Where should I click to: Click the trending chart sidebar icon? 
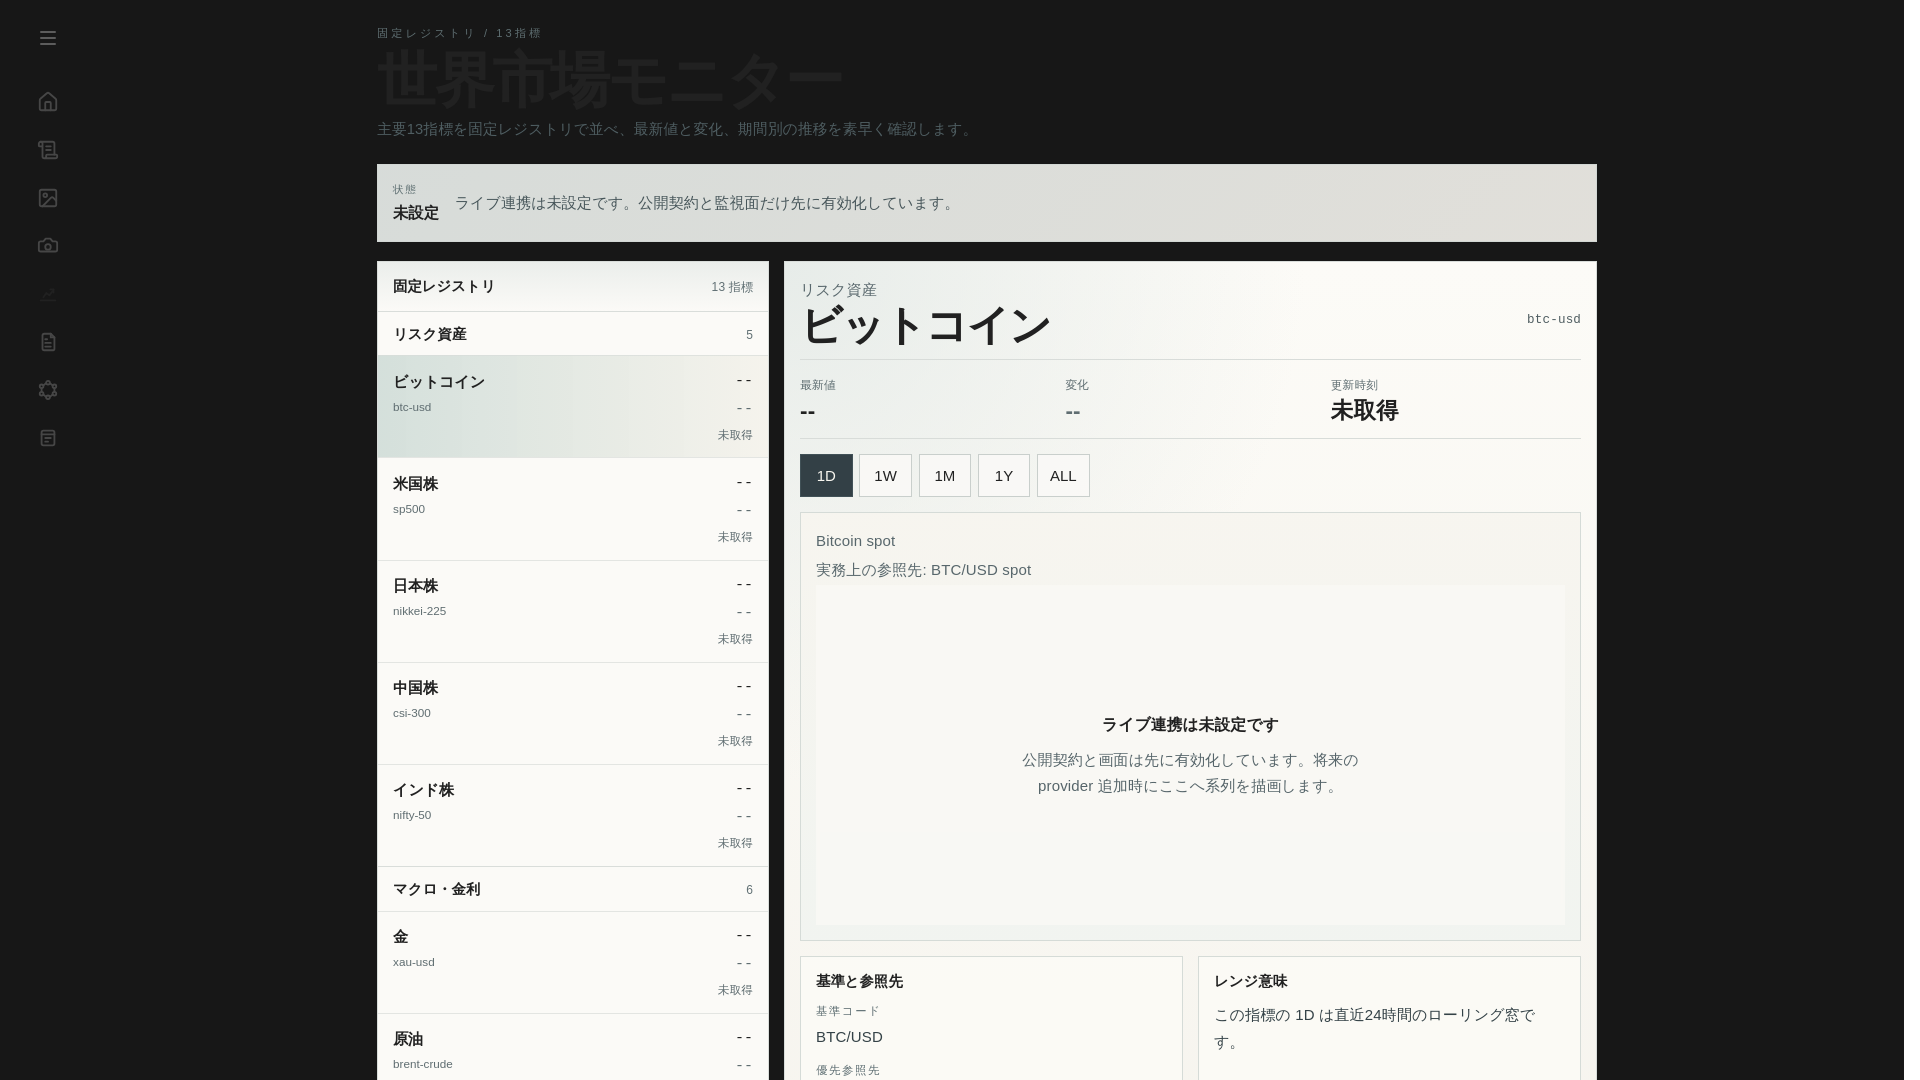[x=48, y=294]
